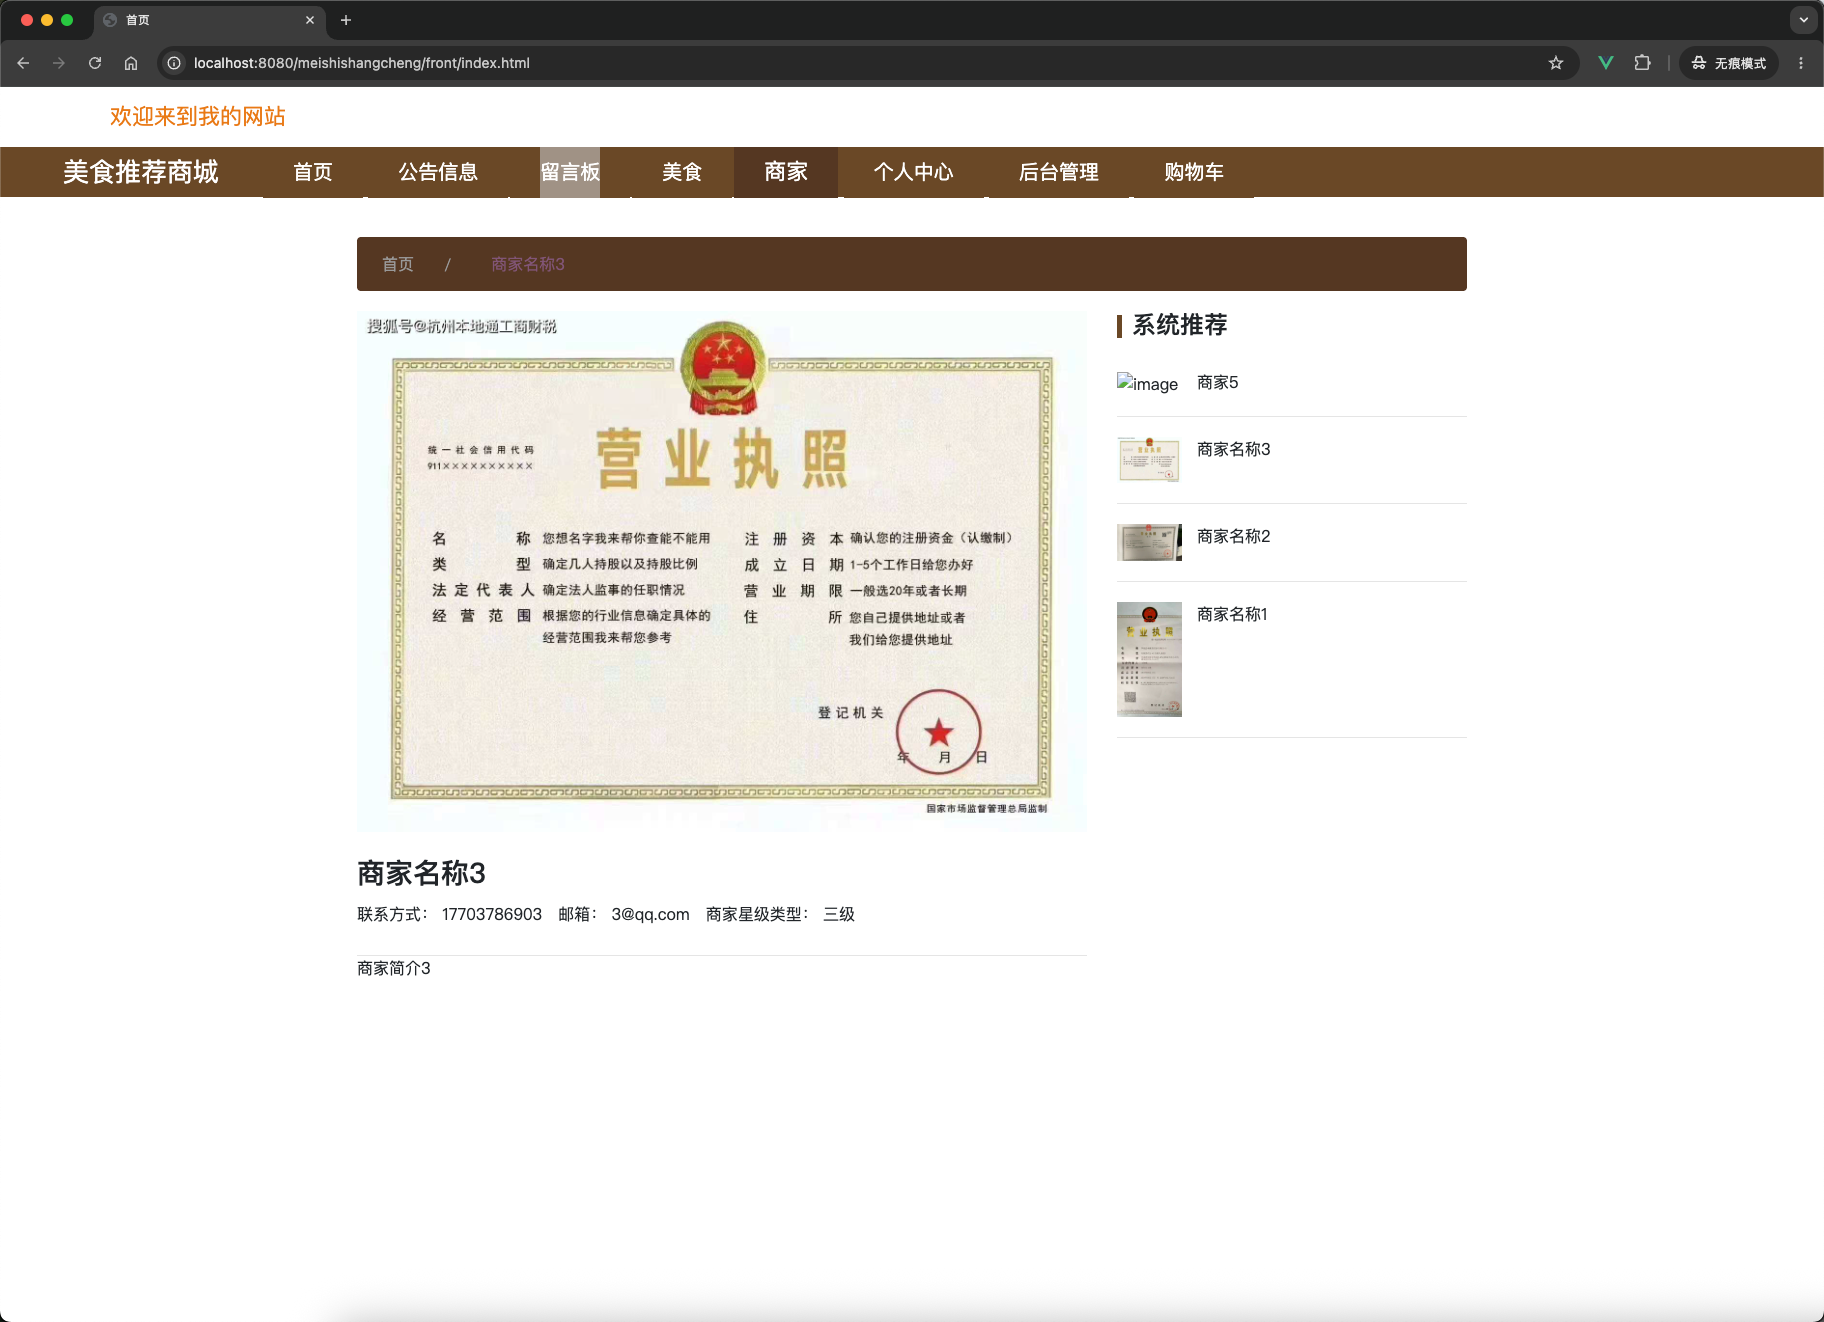Click the 美食推荐商城 site title
Image resolution: width=1824 pixels, height=1322 pixels.
tap(140, 172)
